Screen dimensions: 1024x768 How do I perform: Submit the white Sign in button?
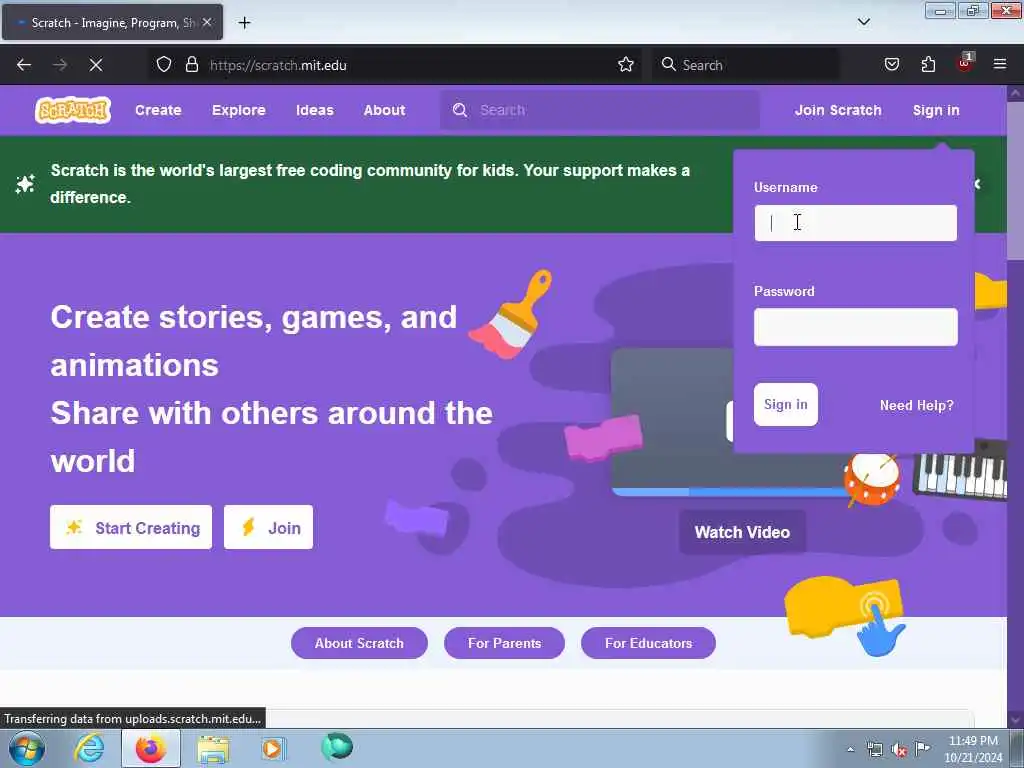pyautogui.click(x=786, y=404)
